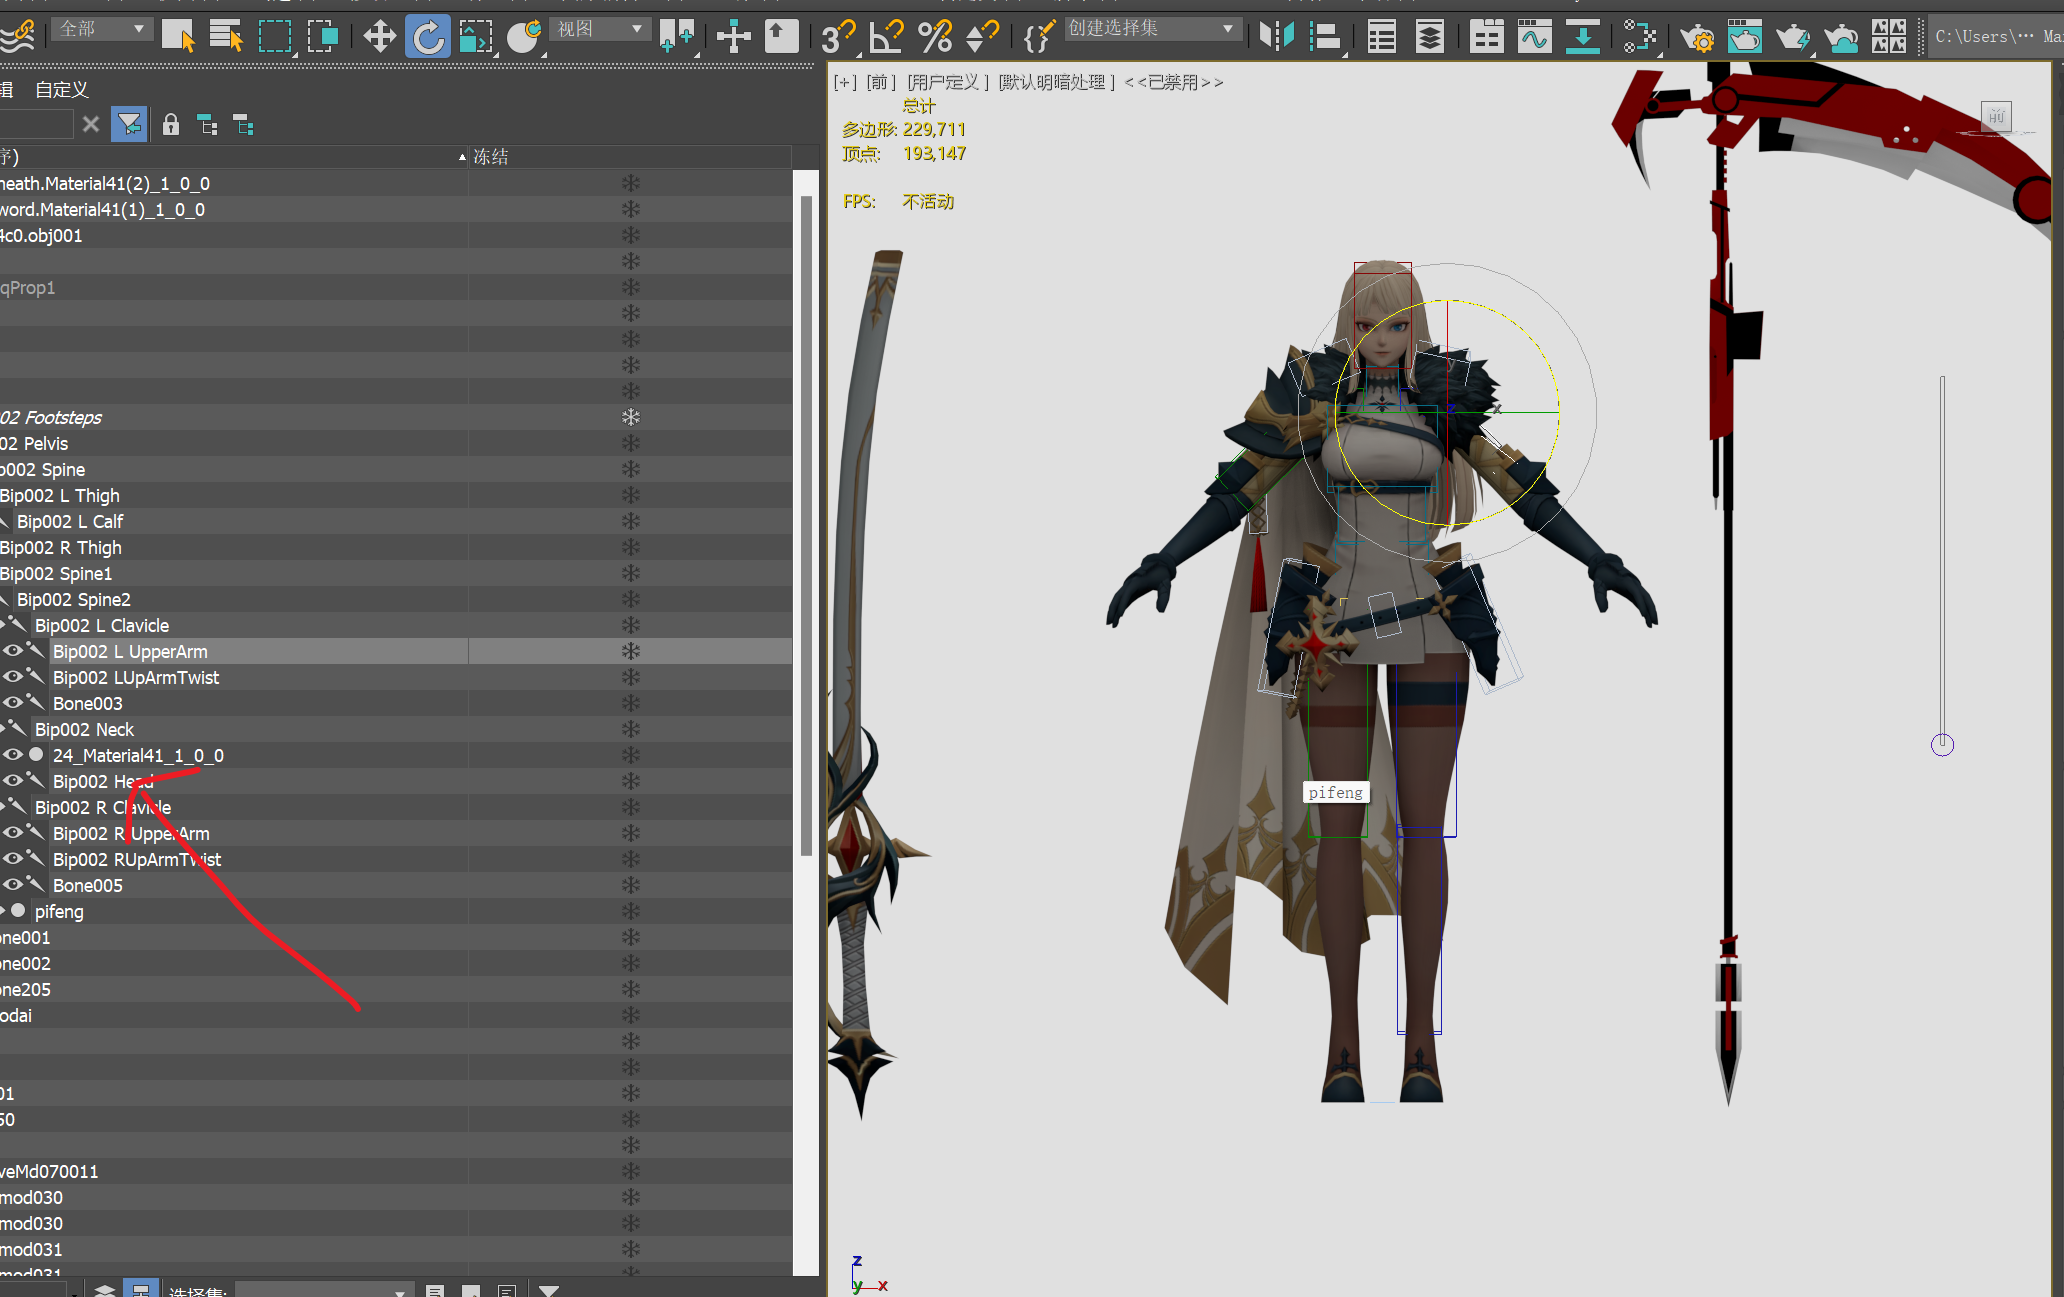Select the Move tool

pyautogui.click(x=379, y=37)
